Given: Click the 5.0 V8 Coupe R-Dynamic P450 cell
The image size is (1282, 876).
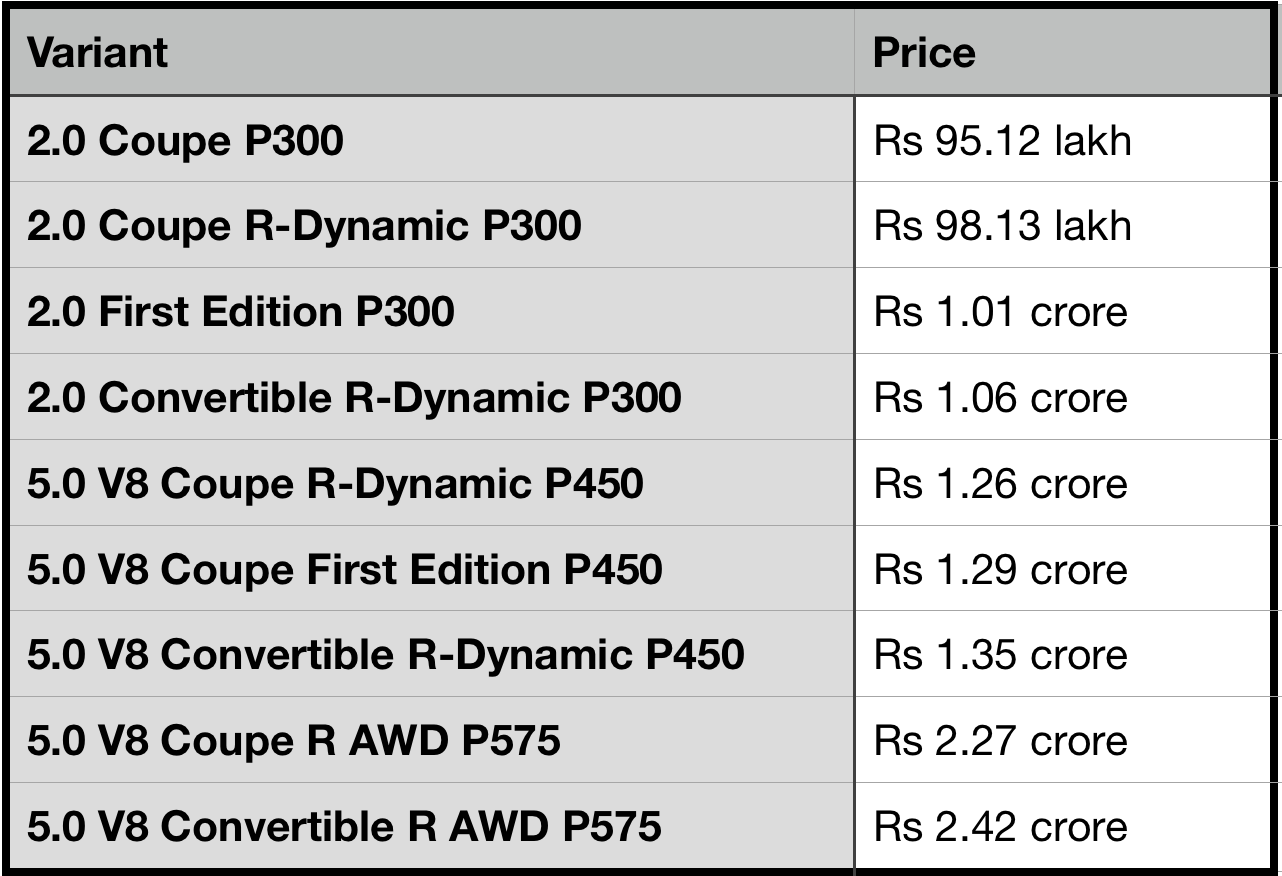Looking at the screenshot, I should click(335, 484).
